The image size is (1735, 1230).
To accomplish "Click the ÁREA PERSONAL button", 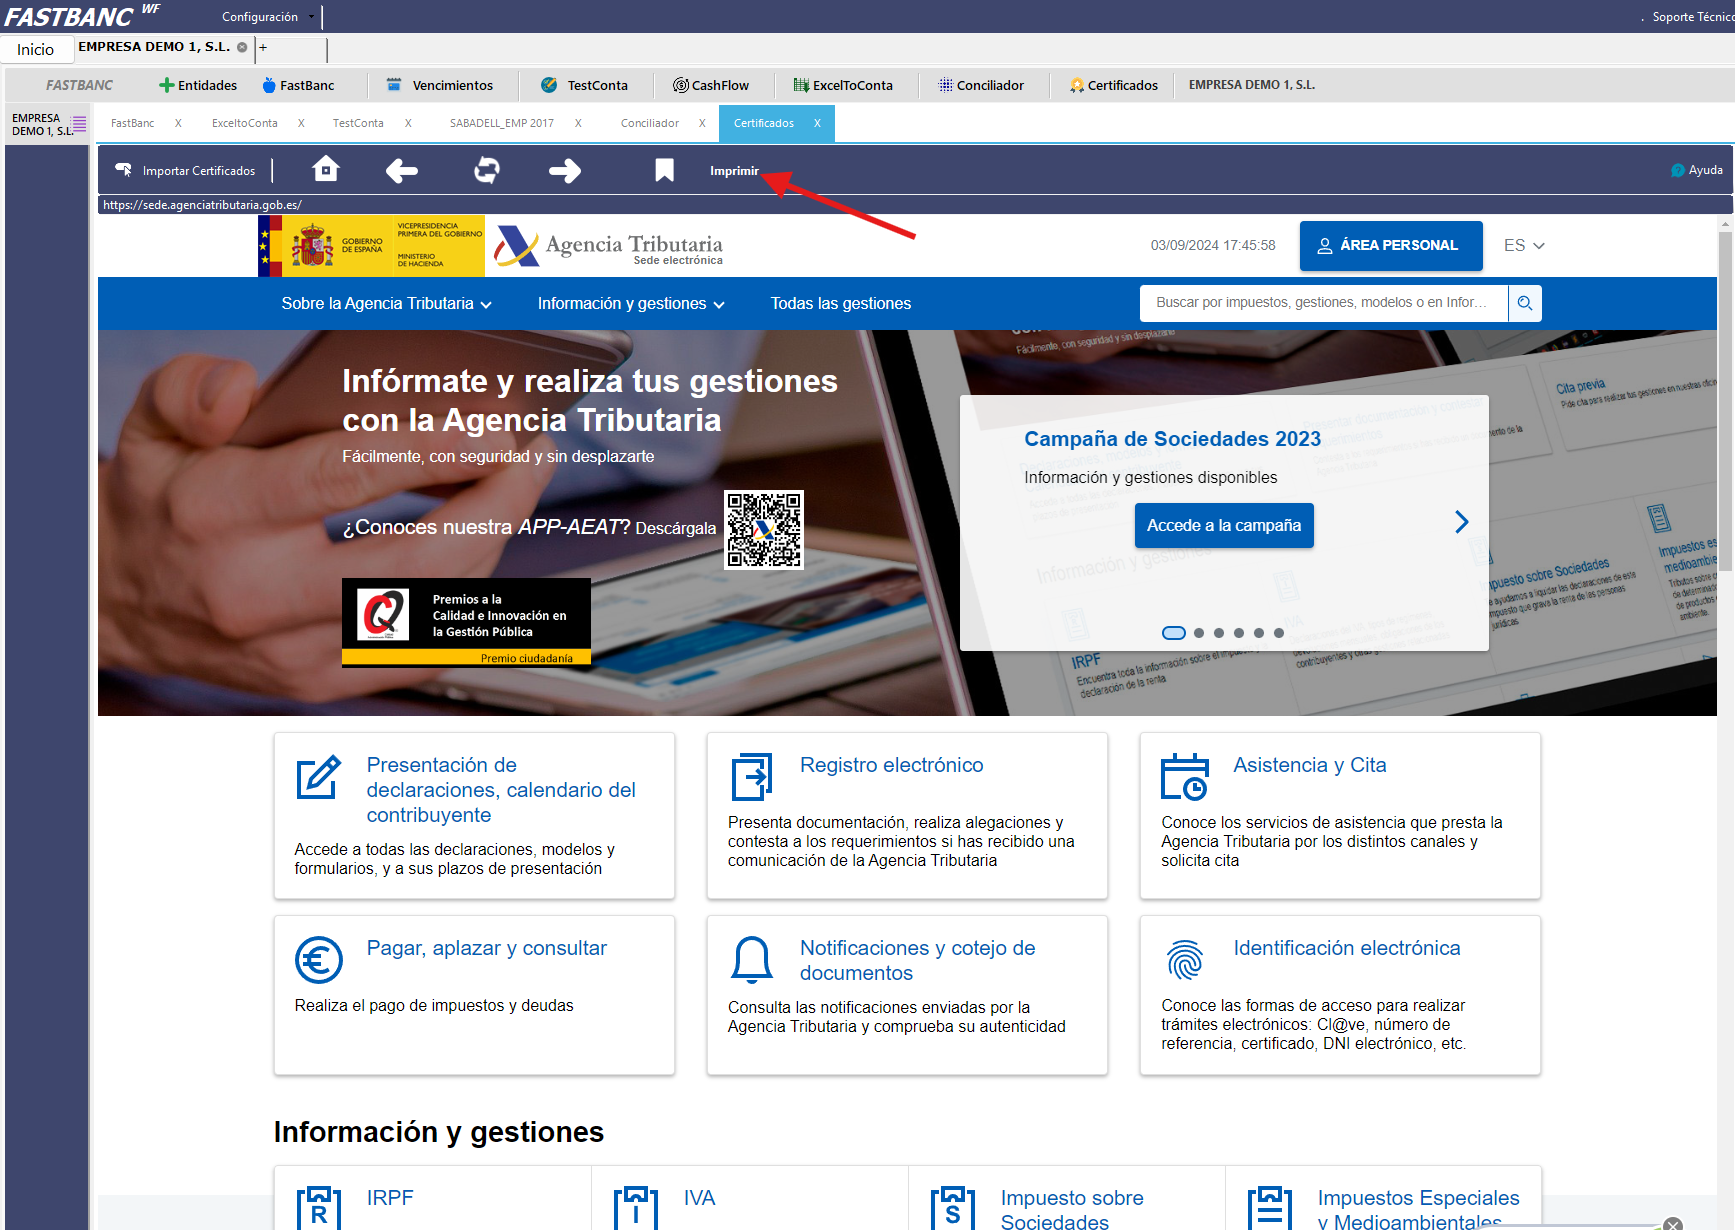I will coord(1391,246).
